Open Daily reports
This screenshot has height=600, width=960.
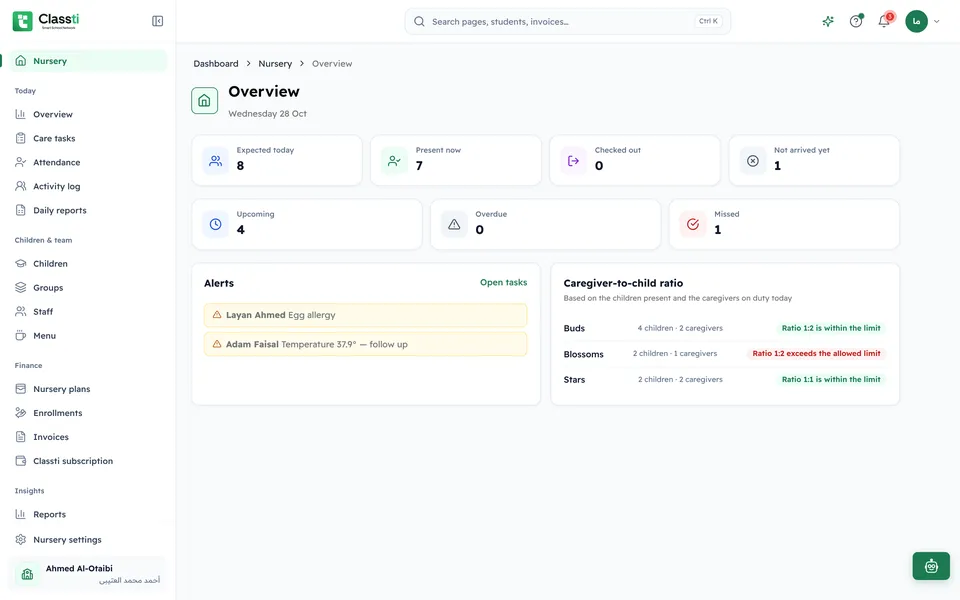(x=88, y=210)
